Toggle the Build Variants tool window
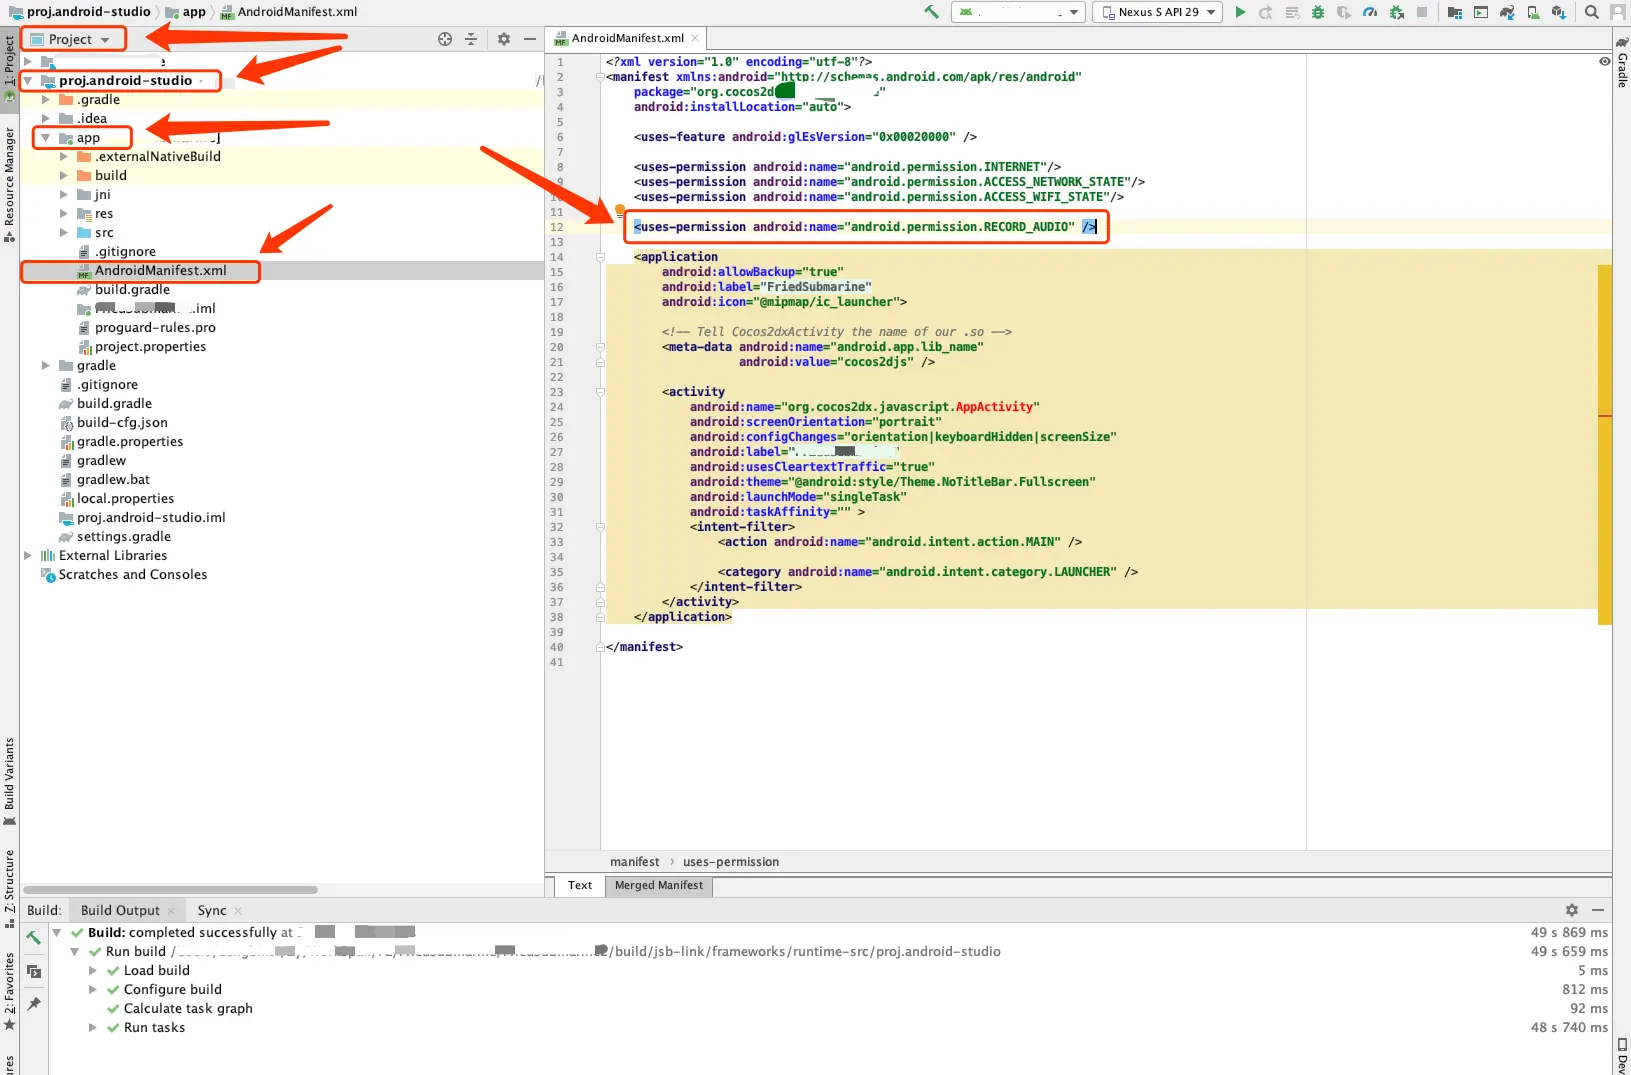The image size is (1631, 1075). coord(10,781)
